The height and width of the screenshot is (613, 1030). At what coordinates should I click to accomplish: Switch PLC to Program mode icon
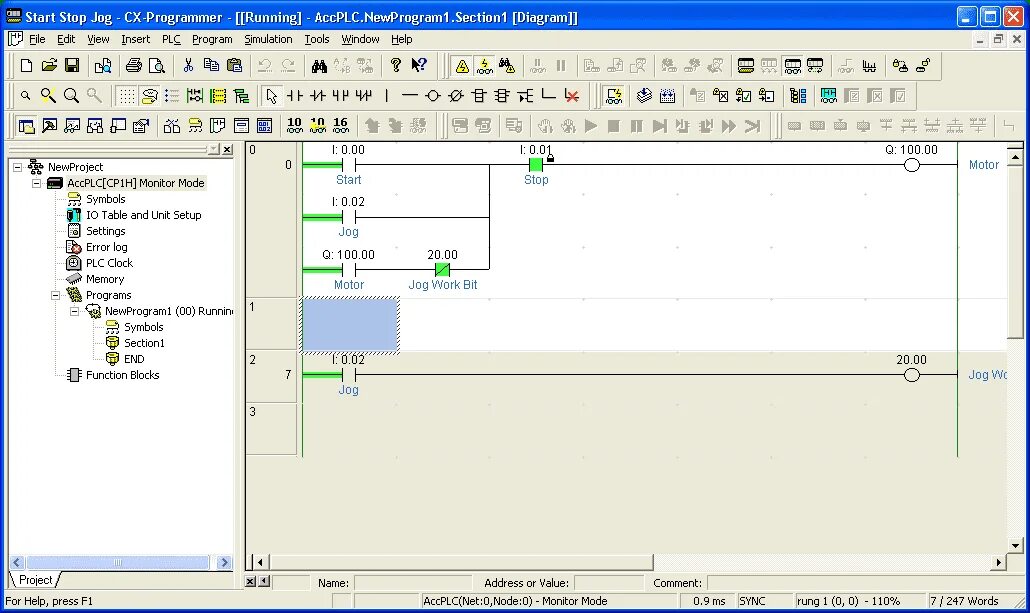(746, 65)
